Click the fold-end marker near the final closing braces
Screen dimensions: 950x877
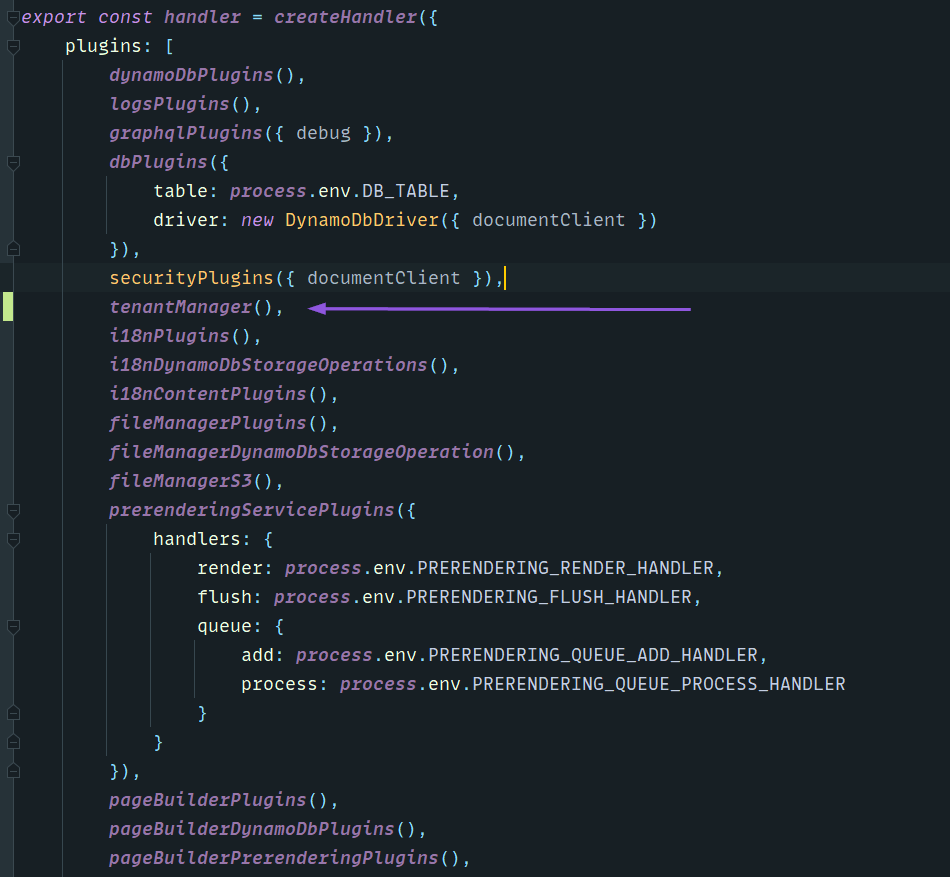tap(13, 771)
